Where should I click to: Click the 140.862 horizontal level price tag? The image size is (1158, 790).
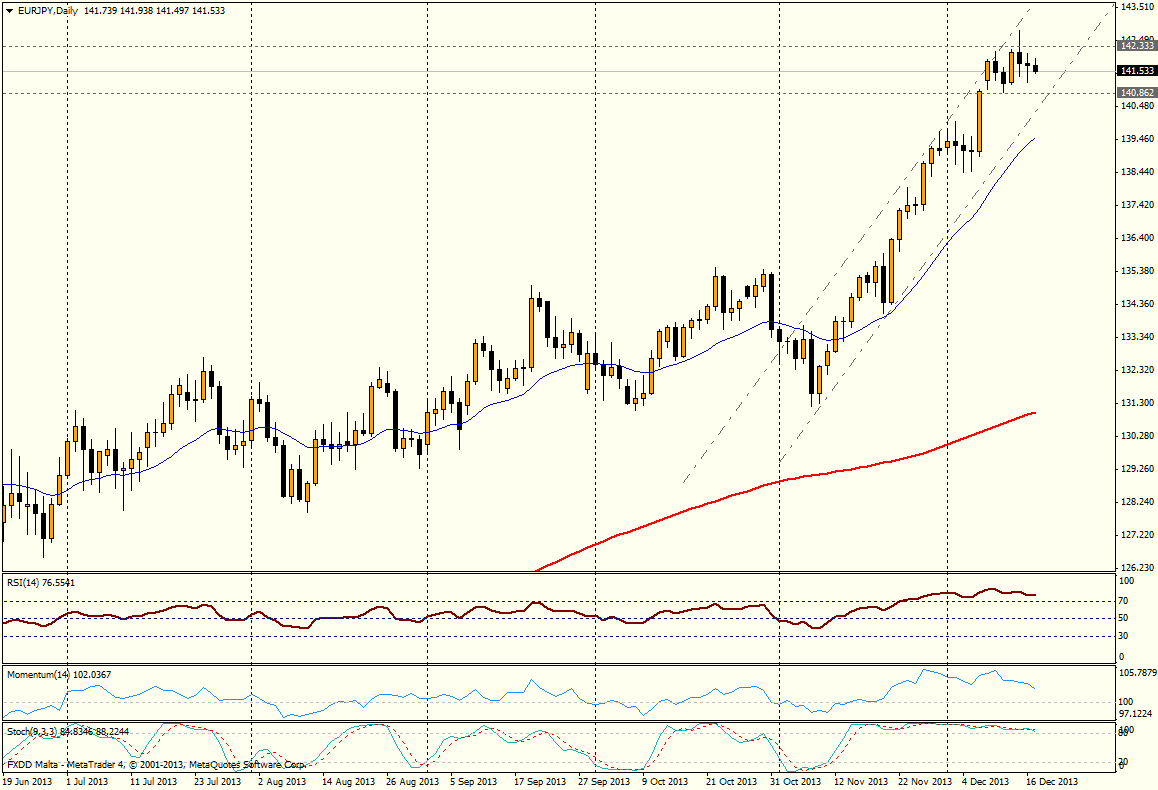1138,93
